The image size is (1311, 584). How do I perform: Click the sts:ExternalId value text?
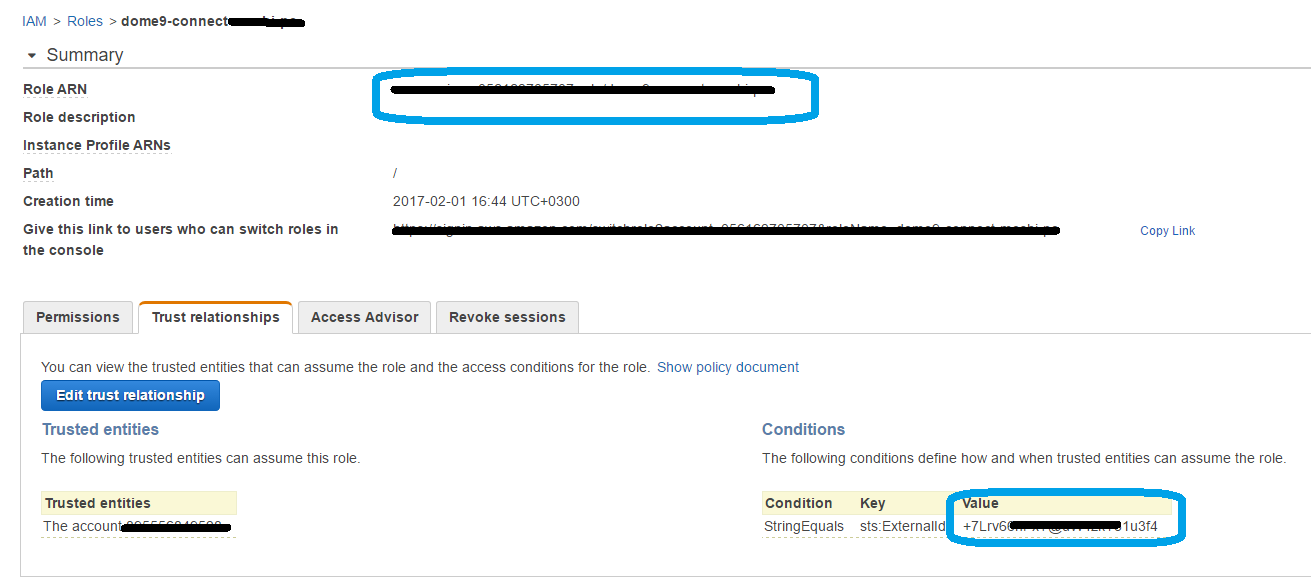(x=1060, y=526)
